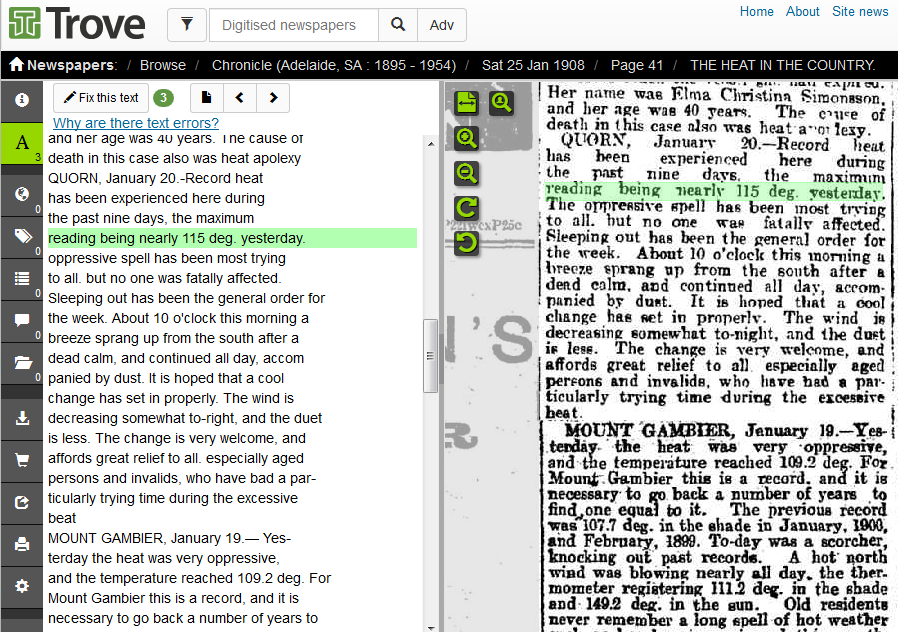Open the tags sidebar panel
The height and width of the screenshot is (632, 898).
point(22,236)
